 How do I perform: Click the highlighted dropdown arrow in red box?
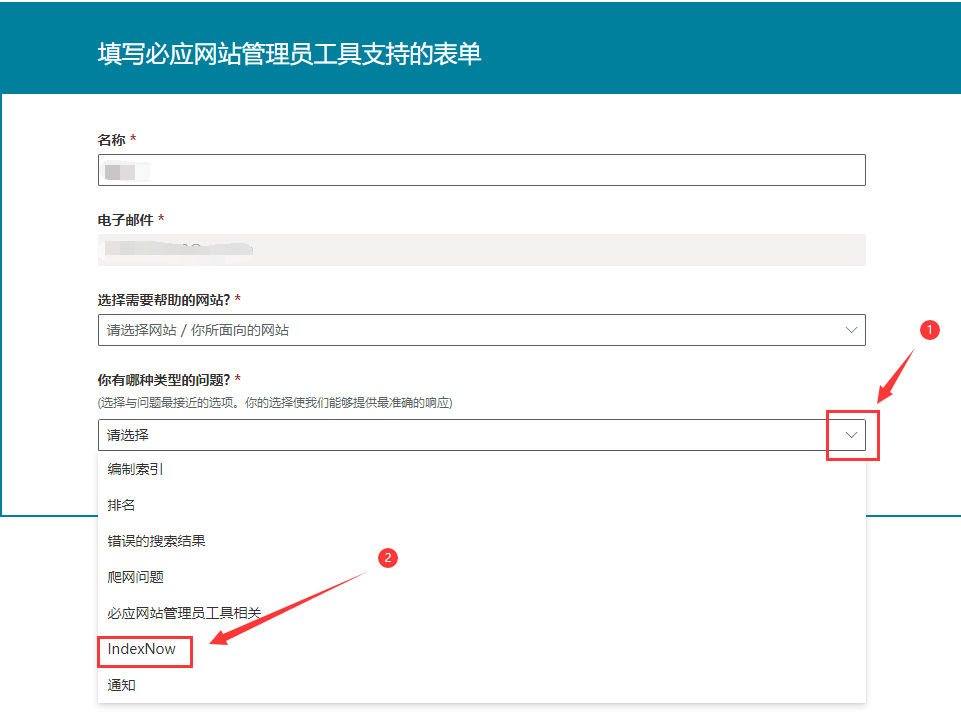click(x=852, y=435)
